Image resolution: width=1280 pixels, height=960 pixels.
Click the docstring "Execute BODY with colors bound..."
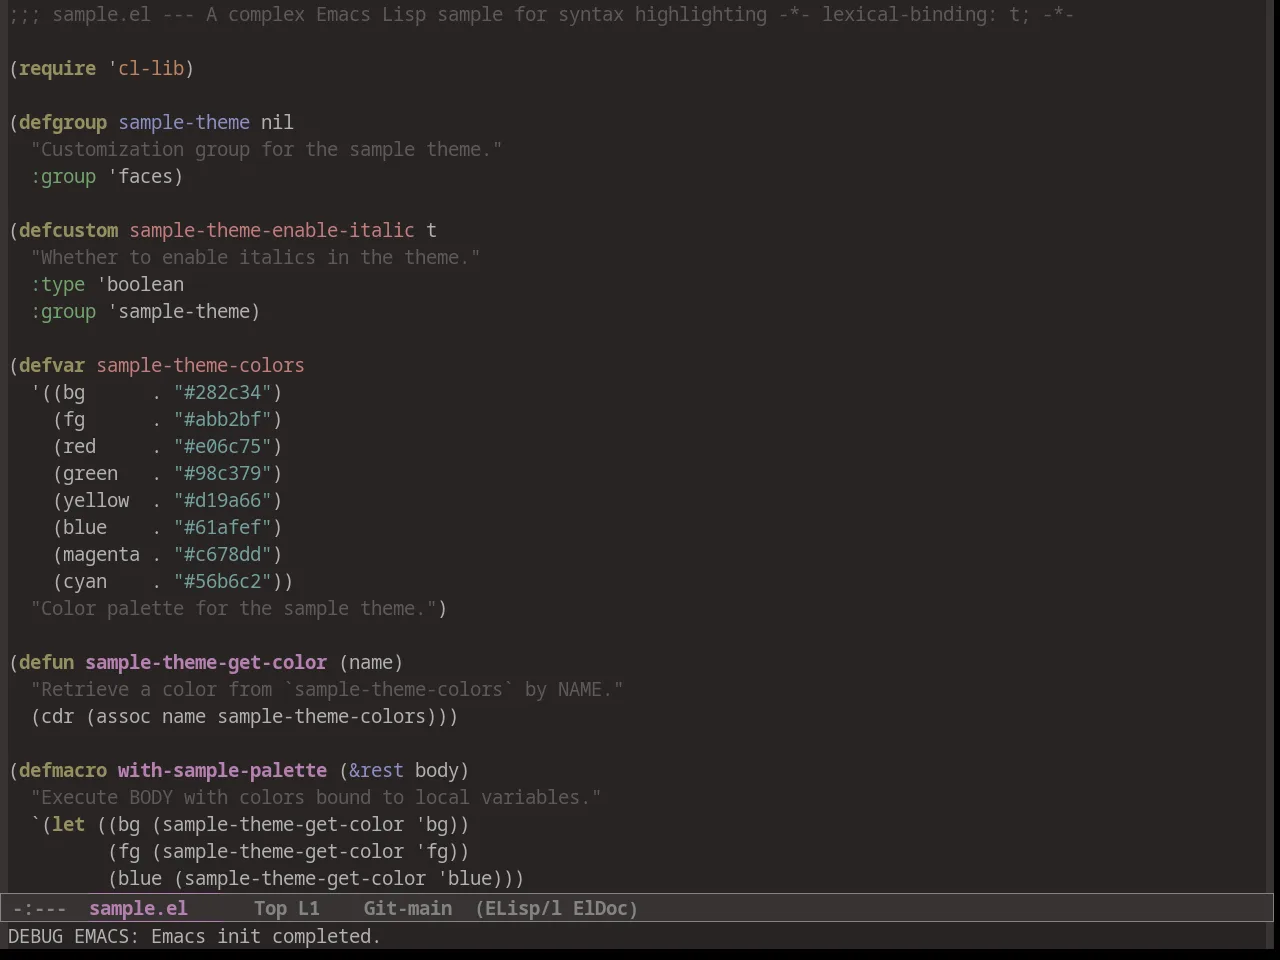point(316,797)
